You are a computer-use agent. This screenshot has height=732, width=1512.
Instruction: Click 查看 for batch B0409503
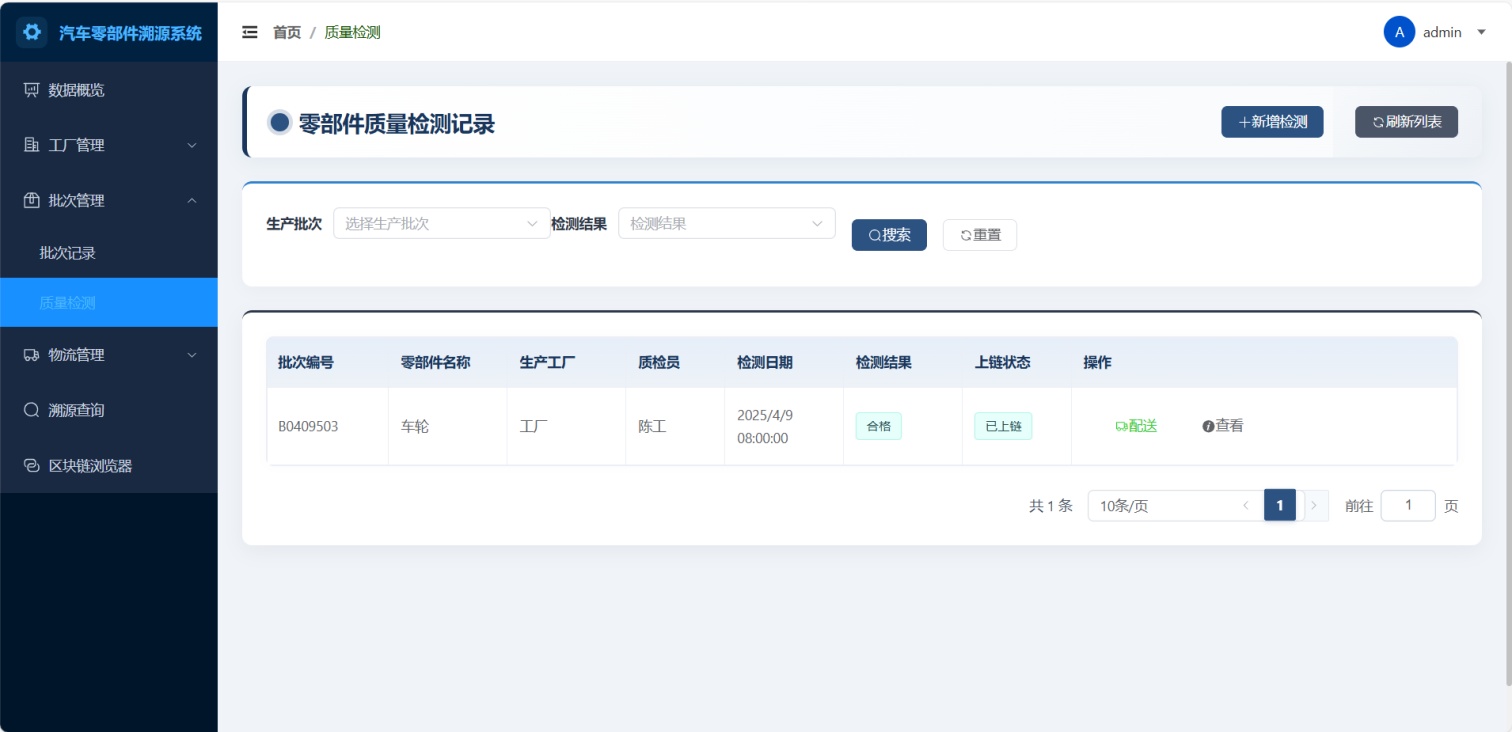click(1223, 426)
